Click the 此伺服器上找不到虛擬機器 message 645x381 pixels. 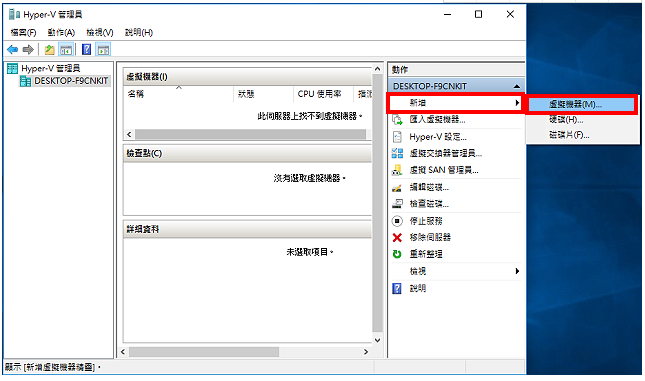pos(309,116)
